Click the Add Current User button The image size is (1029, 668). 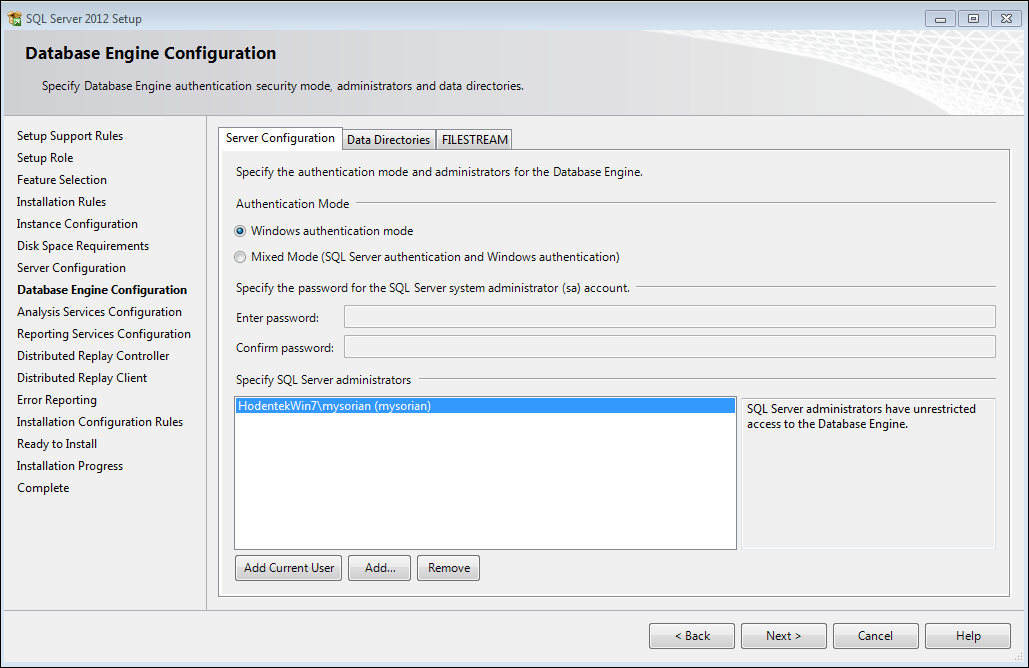click(289, 568)
